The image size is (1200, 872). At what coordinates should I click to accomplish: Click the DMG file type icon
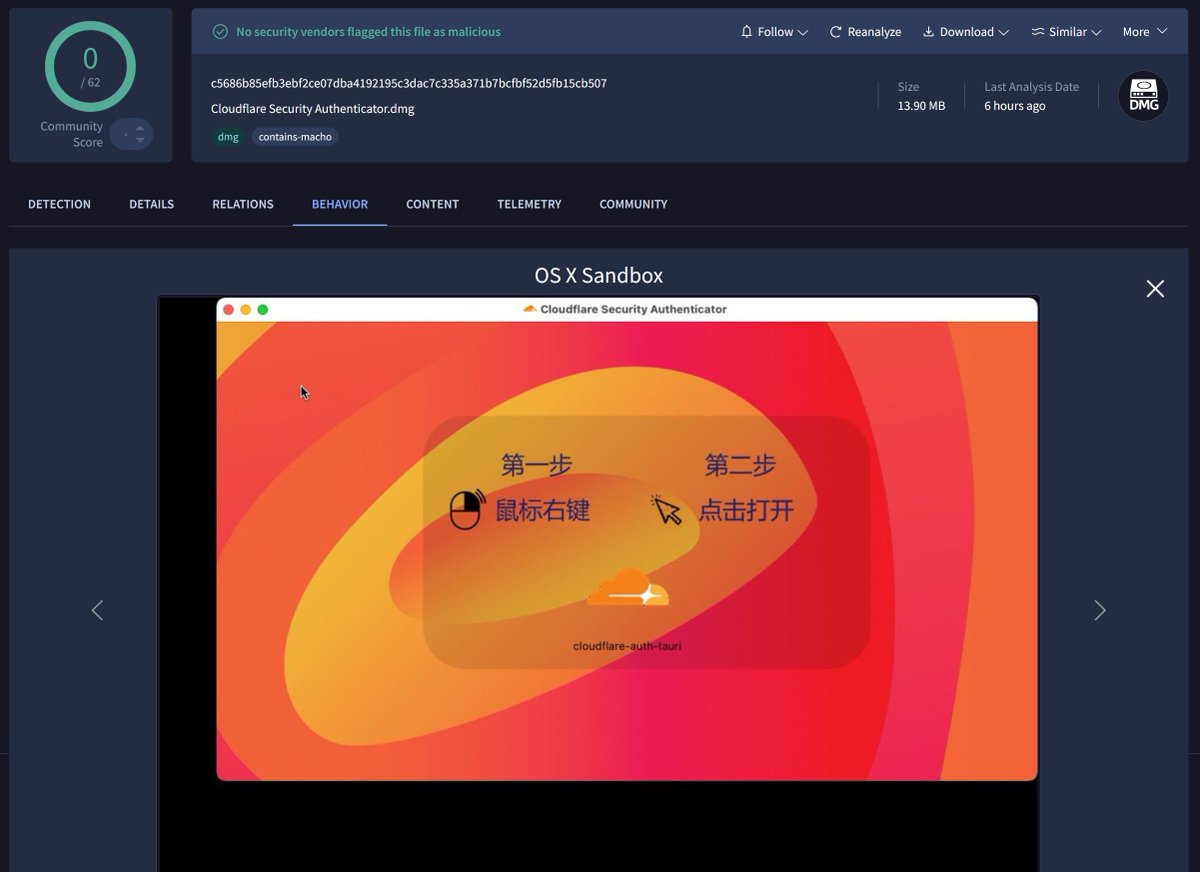[x=1143, y=96]
